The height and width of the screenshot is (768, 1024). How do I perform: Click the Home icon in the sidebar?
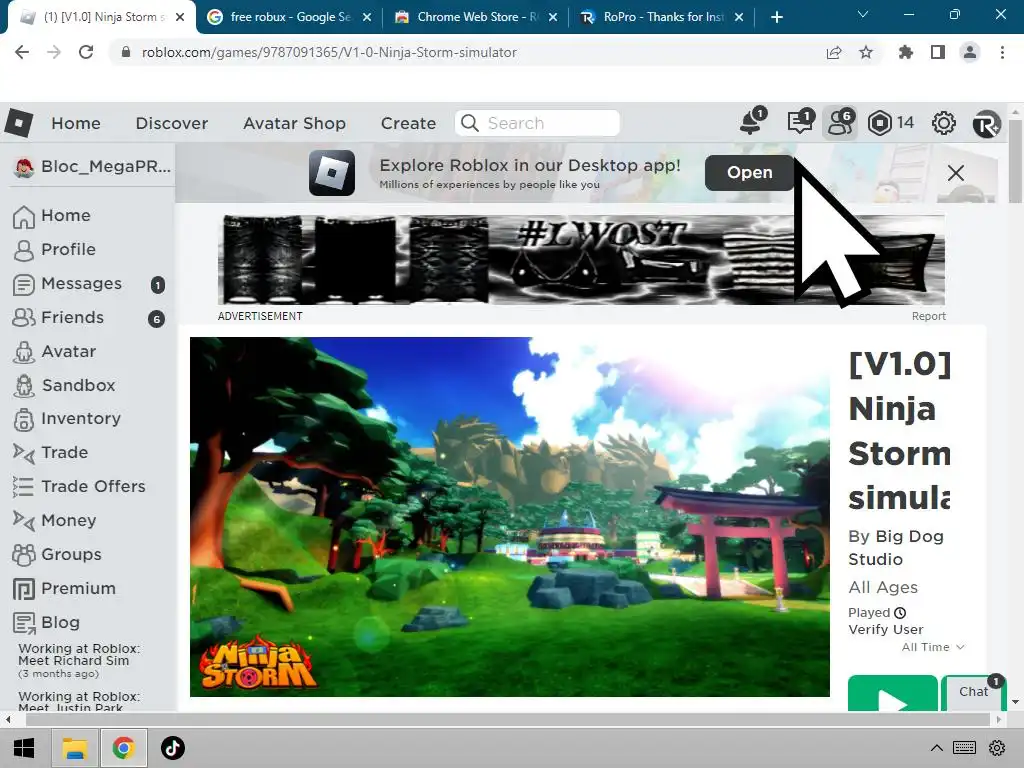pyautogui.click(x=24, y=216)
